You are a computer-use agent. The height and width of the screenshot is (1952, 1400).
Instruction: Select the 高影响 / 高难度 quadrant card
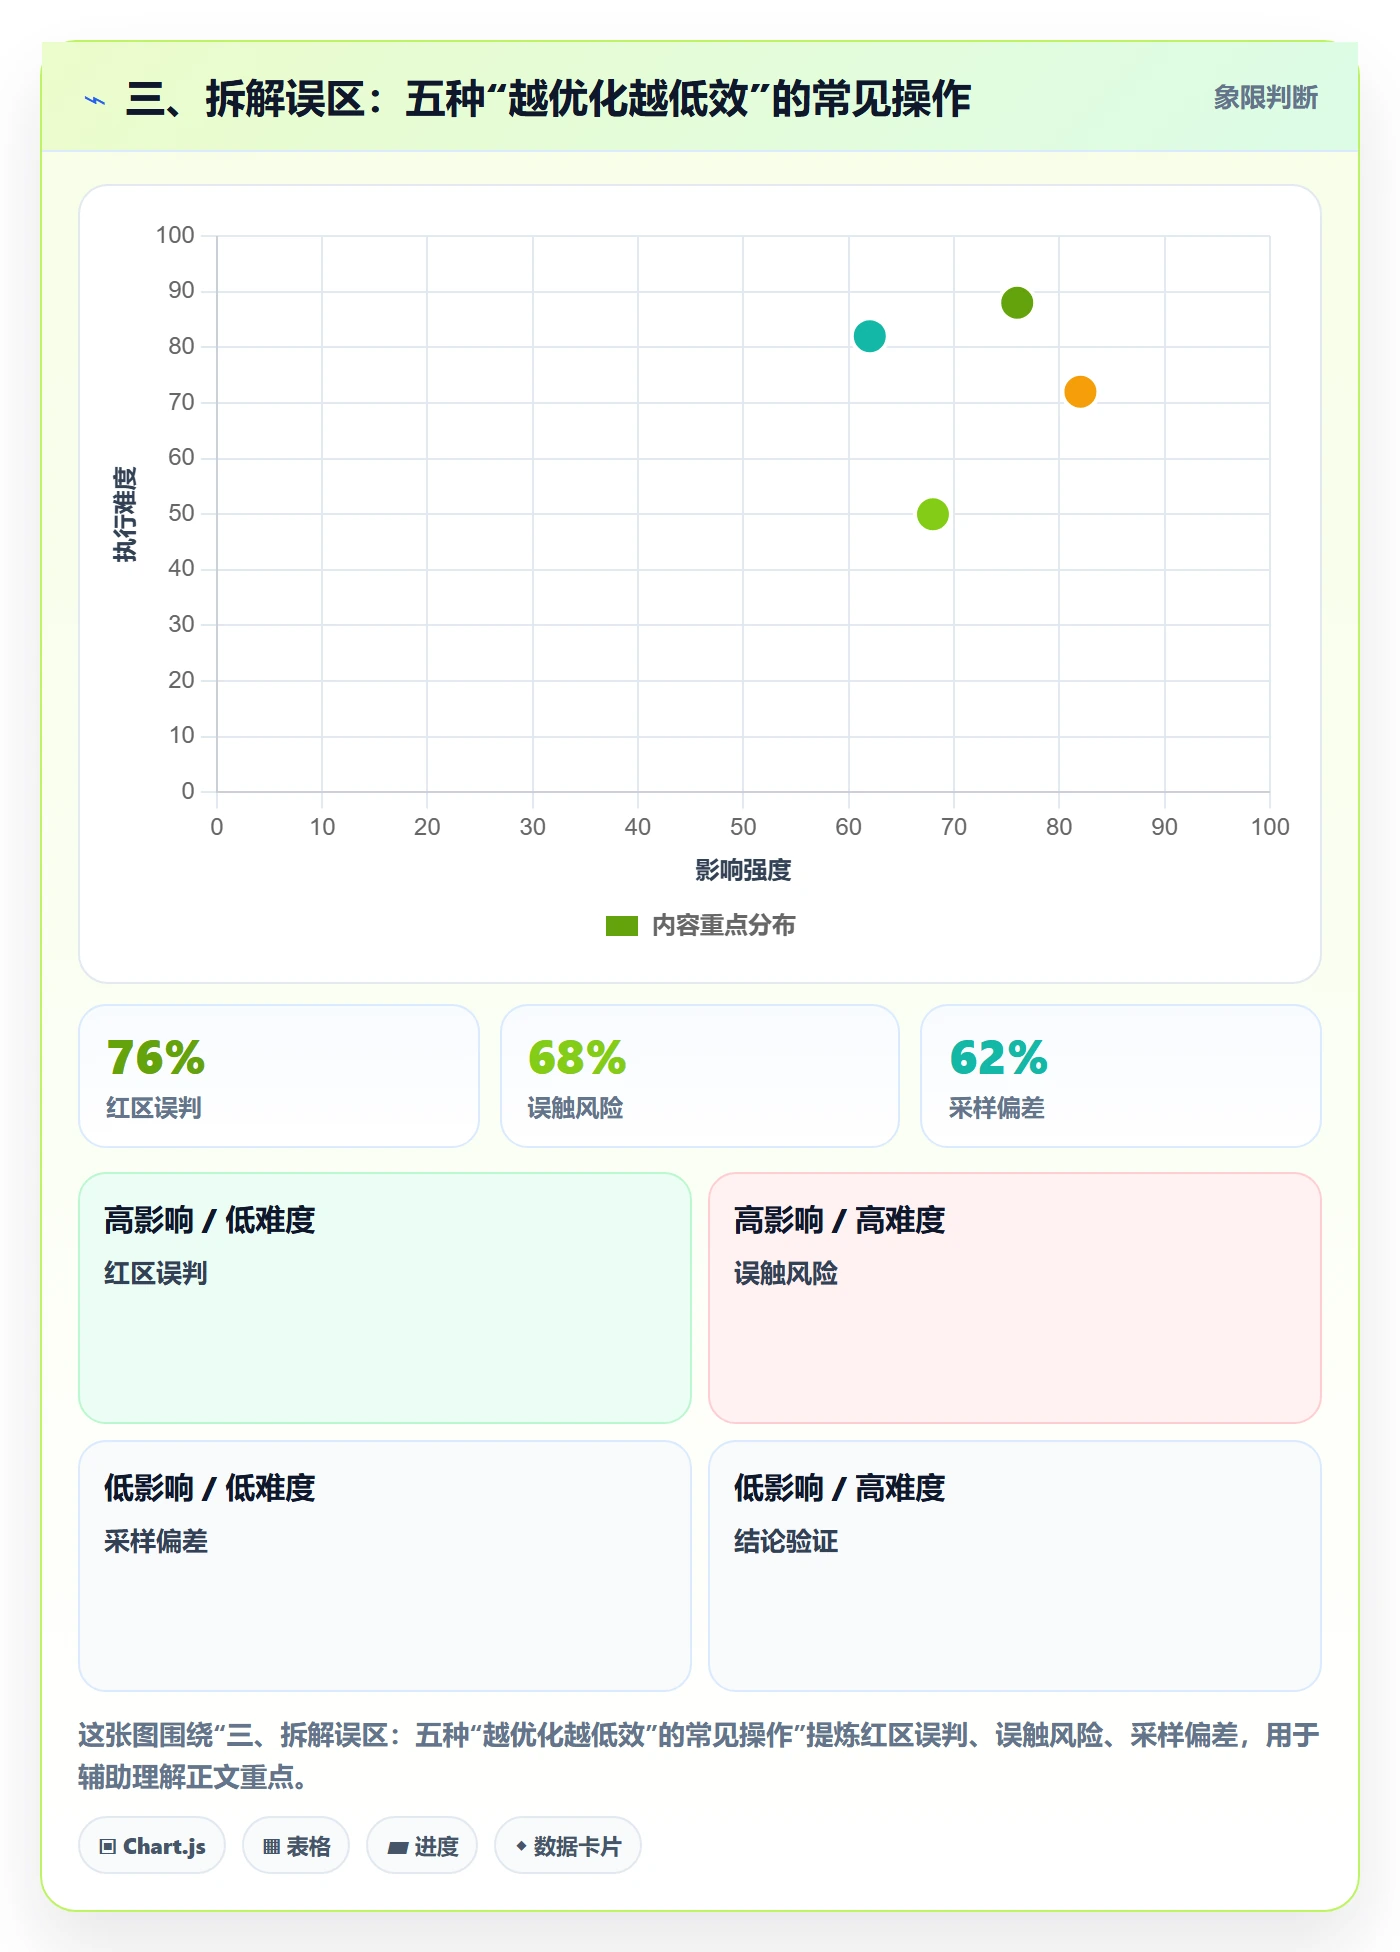coord(1015,1298)
